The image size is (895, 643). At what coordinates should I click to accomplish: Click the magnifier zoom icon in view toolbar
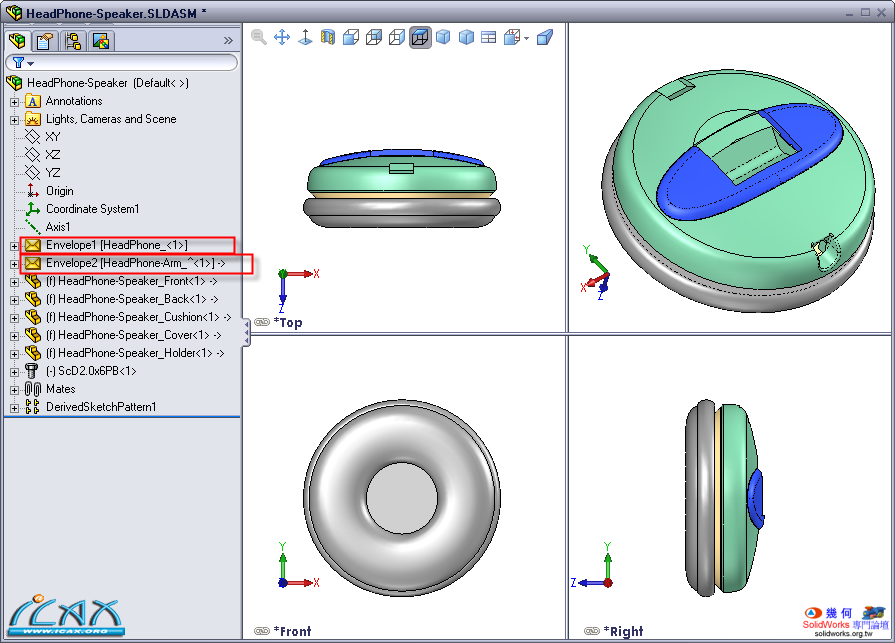(x=259, y=38)
